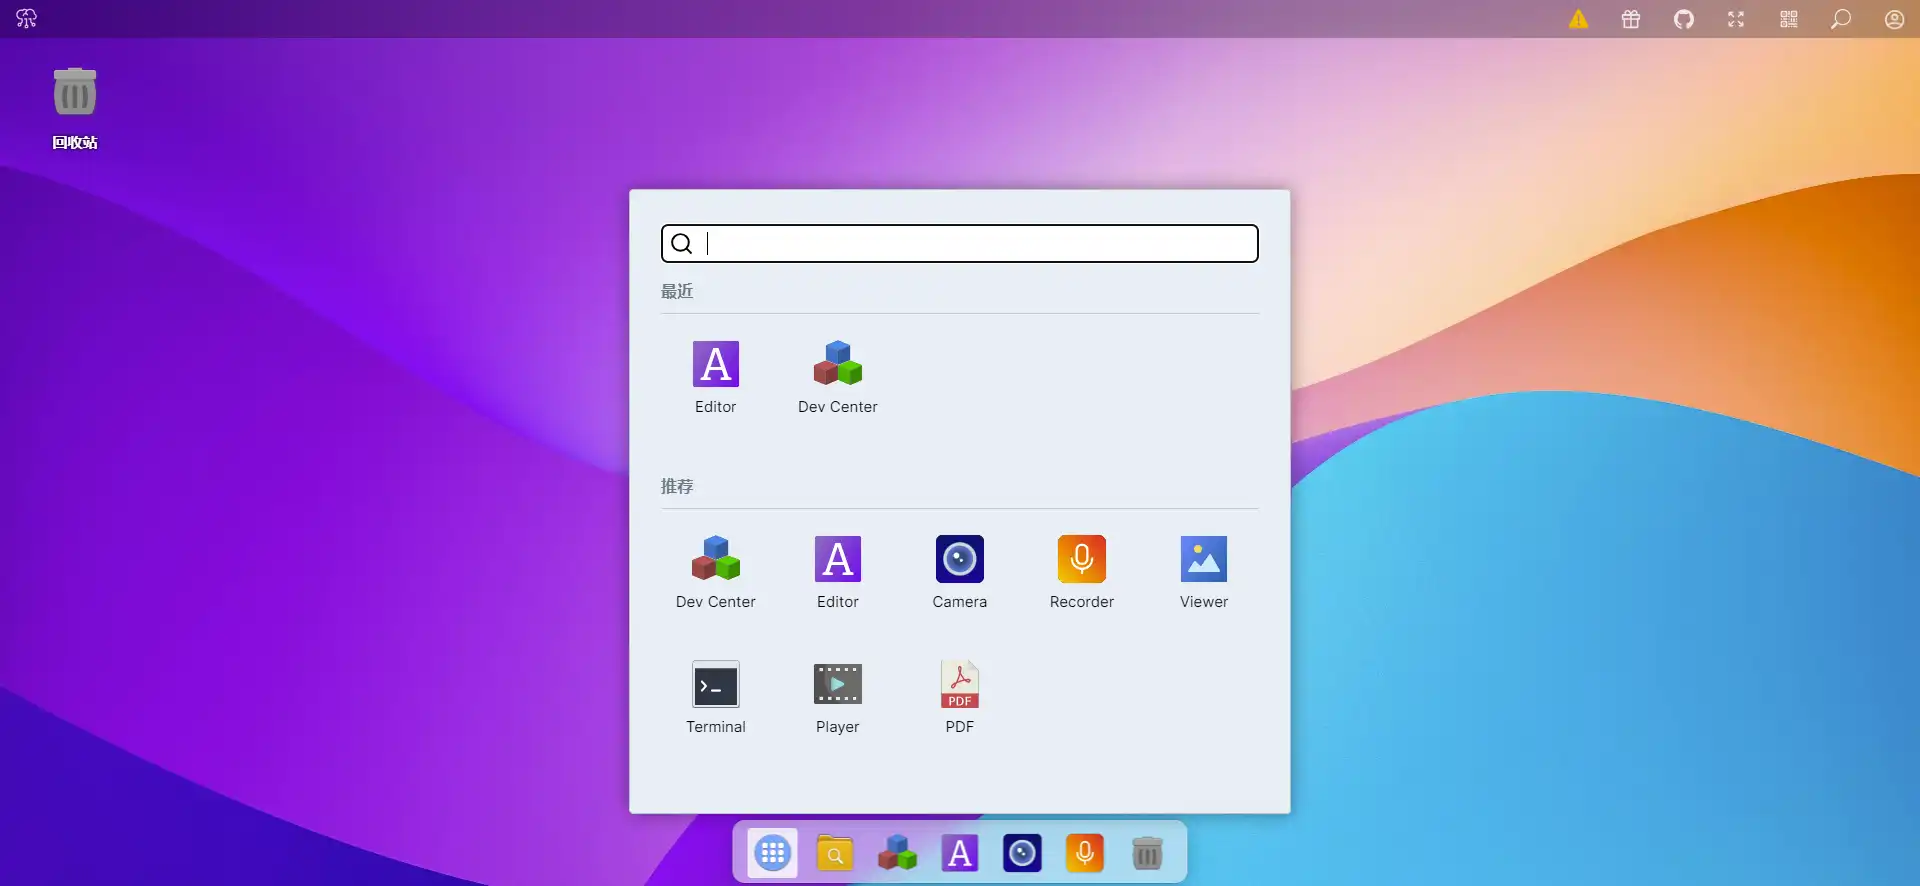Open file manager folder icon in dock

tap(835, 853)
